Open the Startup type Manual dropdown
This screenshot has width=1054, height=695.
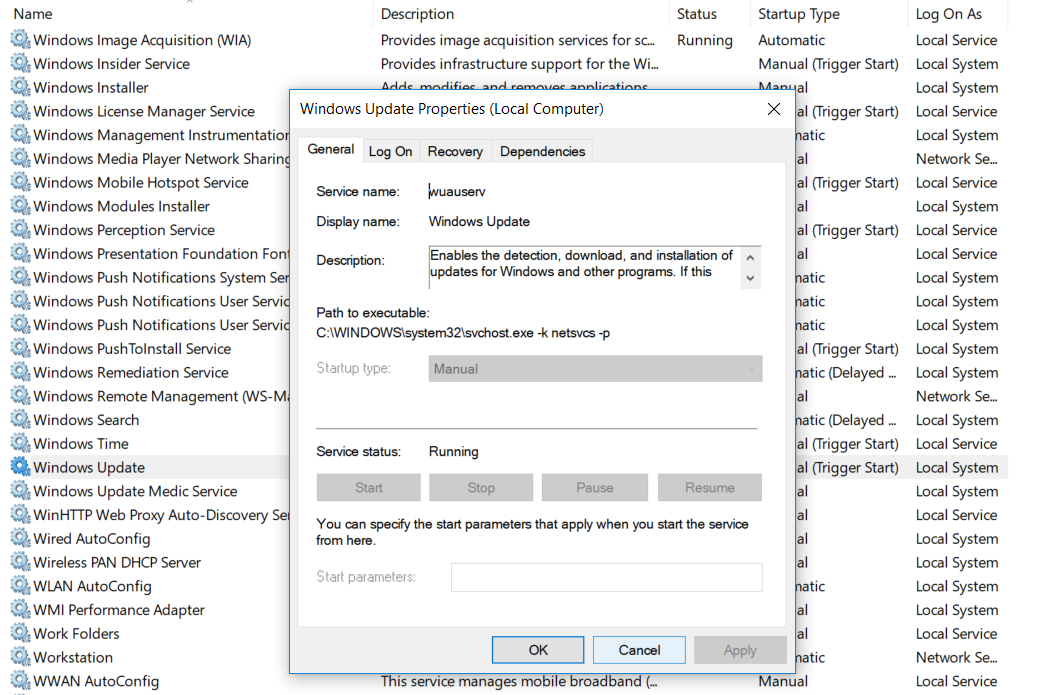(595, 368)
